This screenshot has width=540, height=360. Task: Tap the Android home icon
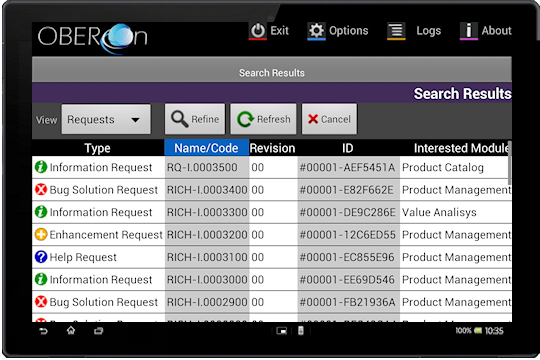click(71, 331)
